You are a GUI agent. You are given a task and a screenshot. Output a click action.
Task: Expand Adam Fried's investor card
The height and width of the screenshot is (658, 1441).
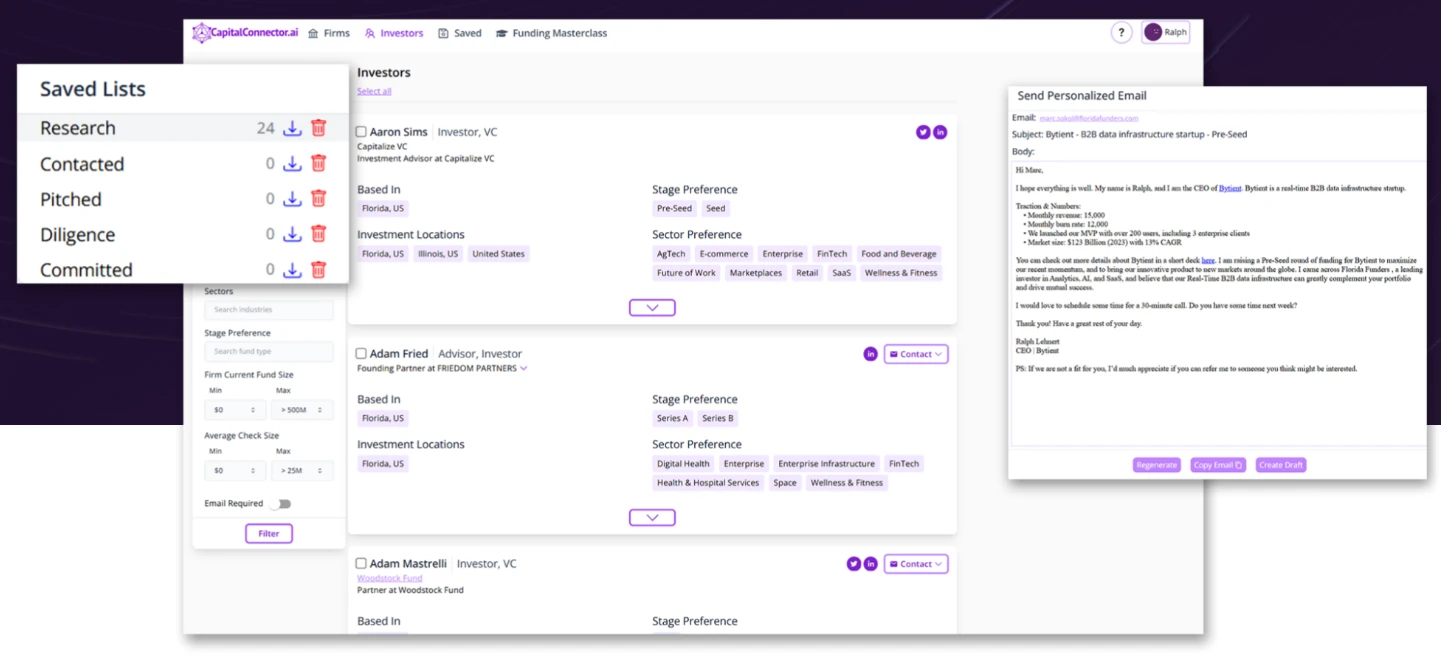coord(652,518)
